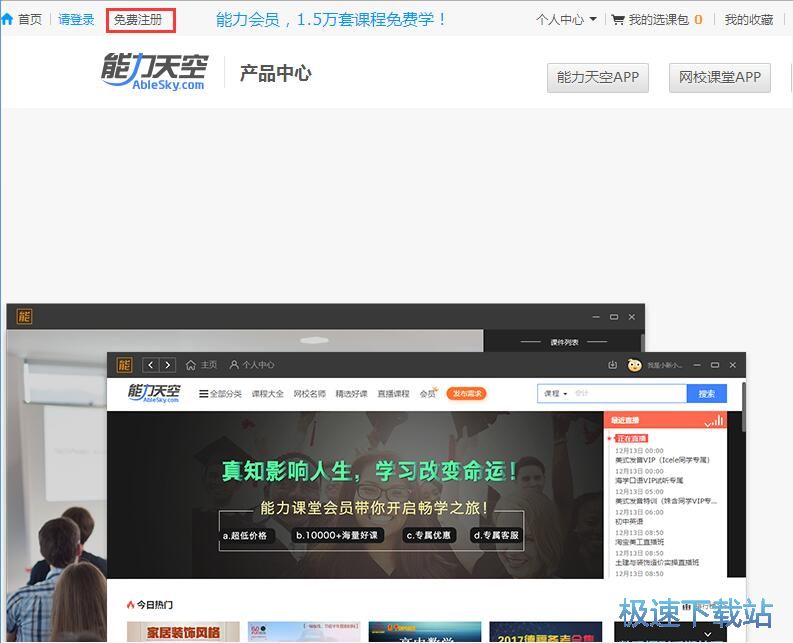Open the 初中英语 live listing
This screenshot has height=643, width=793.
(x=629, y=522)
